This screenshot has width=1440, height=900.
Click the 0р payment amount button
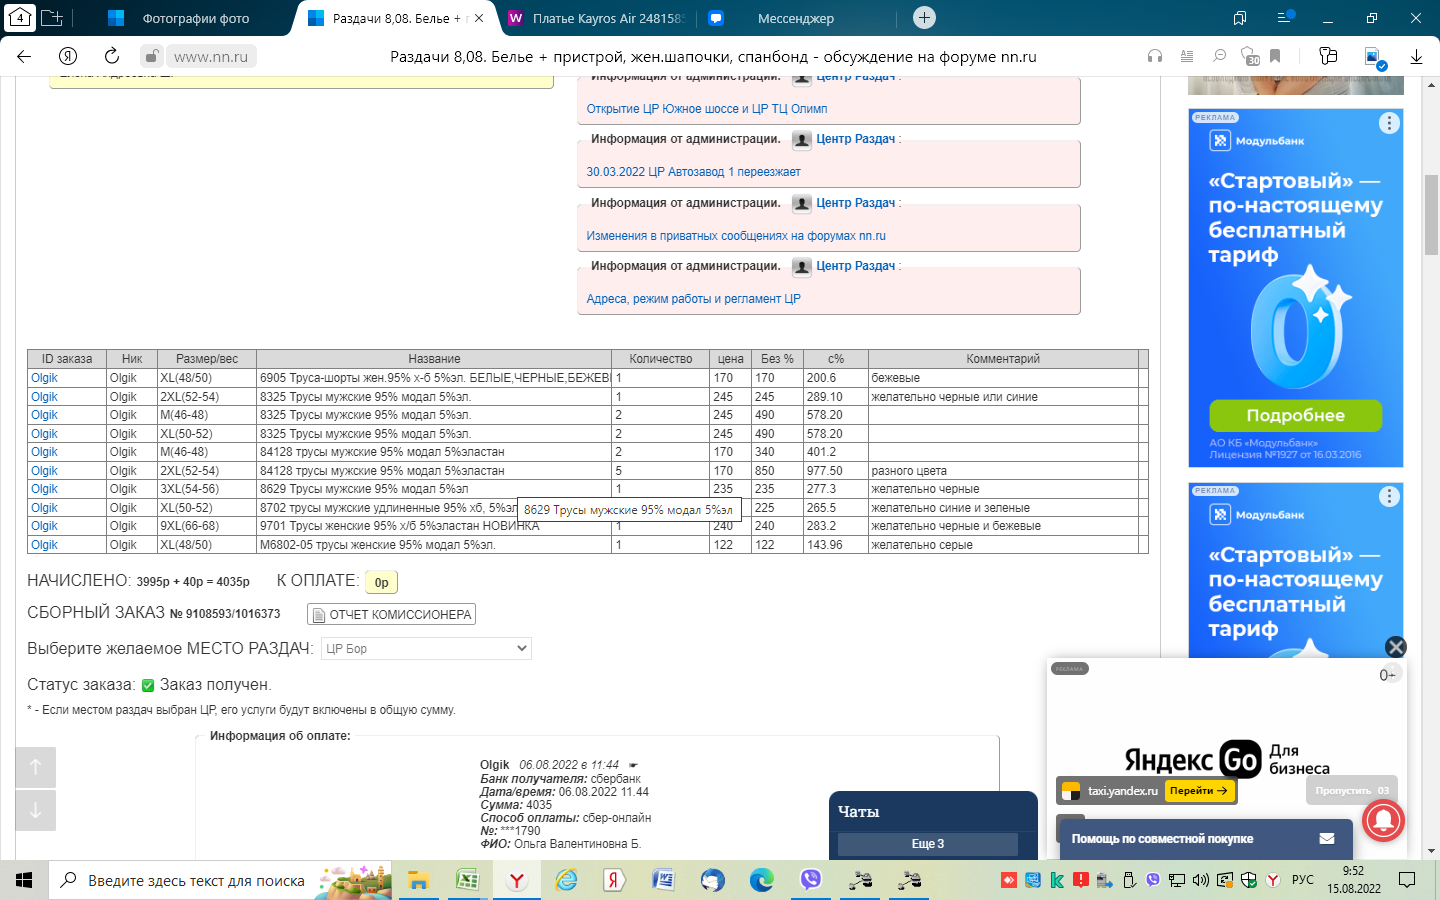coord(381,582)
